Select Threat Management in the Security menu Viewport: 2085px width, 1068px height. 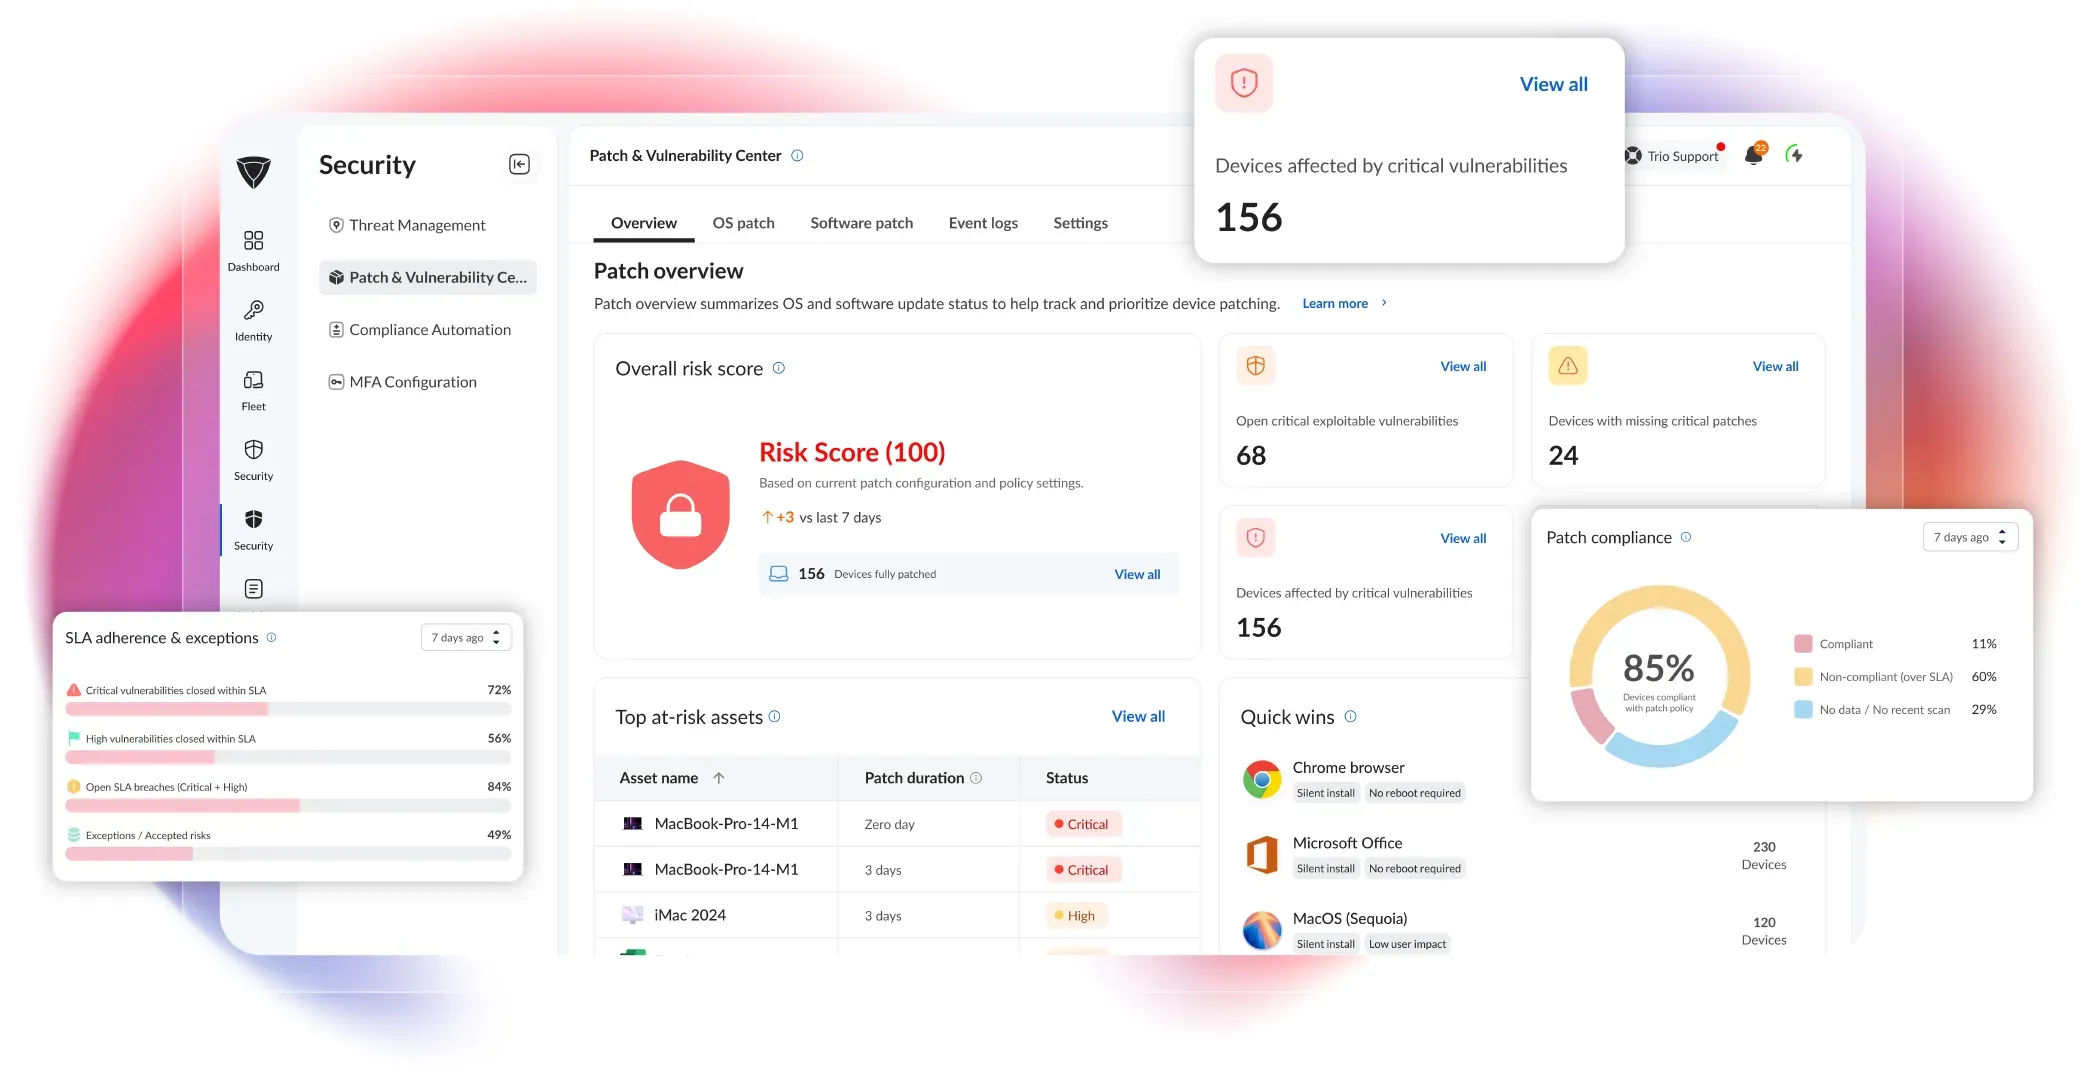pyautogui.click(x=428, y=225)
